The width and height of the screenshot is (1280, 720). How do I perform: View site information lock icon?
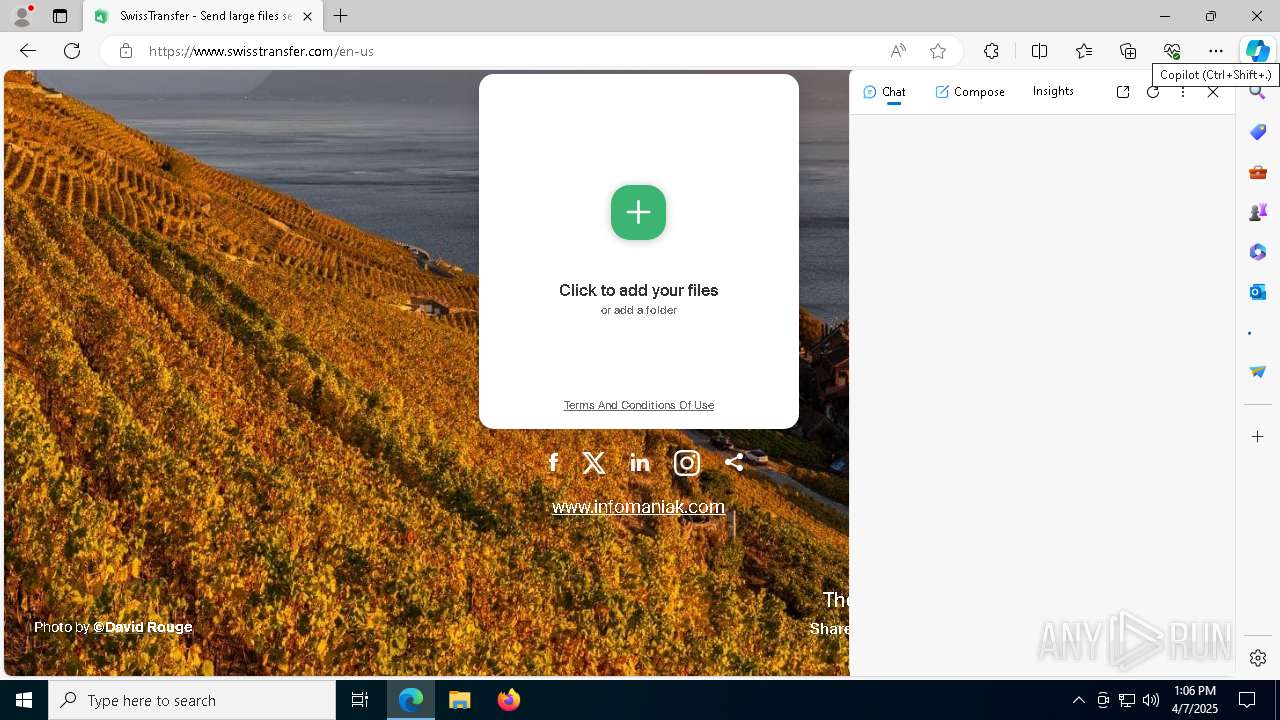(x=126, y=51)
